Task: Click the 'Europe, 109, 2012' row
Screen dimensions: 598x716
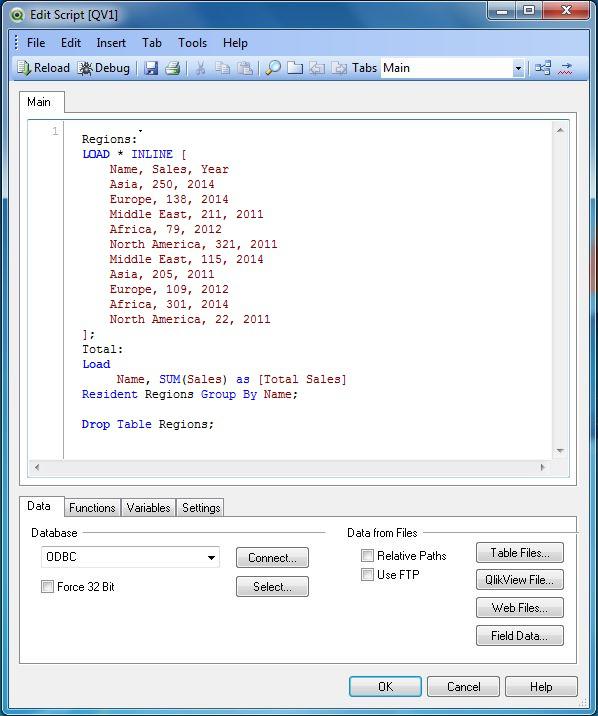Action: pos(169,289)
